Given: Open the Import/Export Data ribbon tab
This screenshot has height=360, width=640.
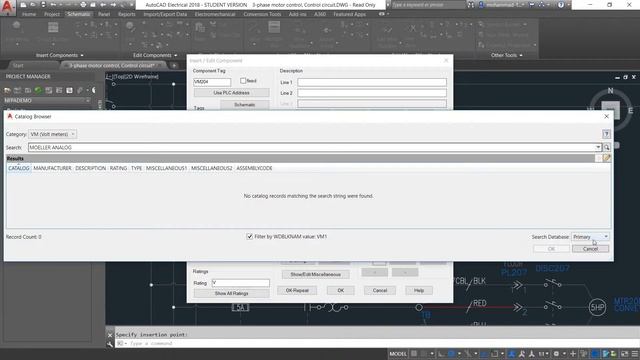Looking at the screenshot, I should point(165,14).
